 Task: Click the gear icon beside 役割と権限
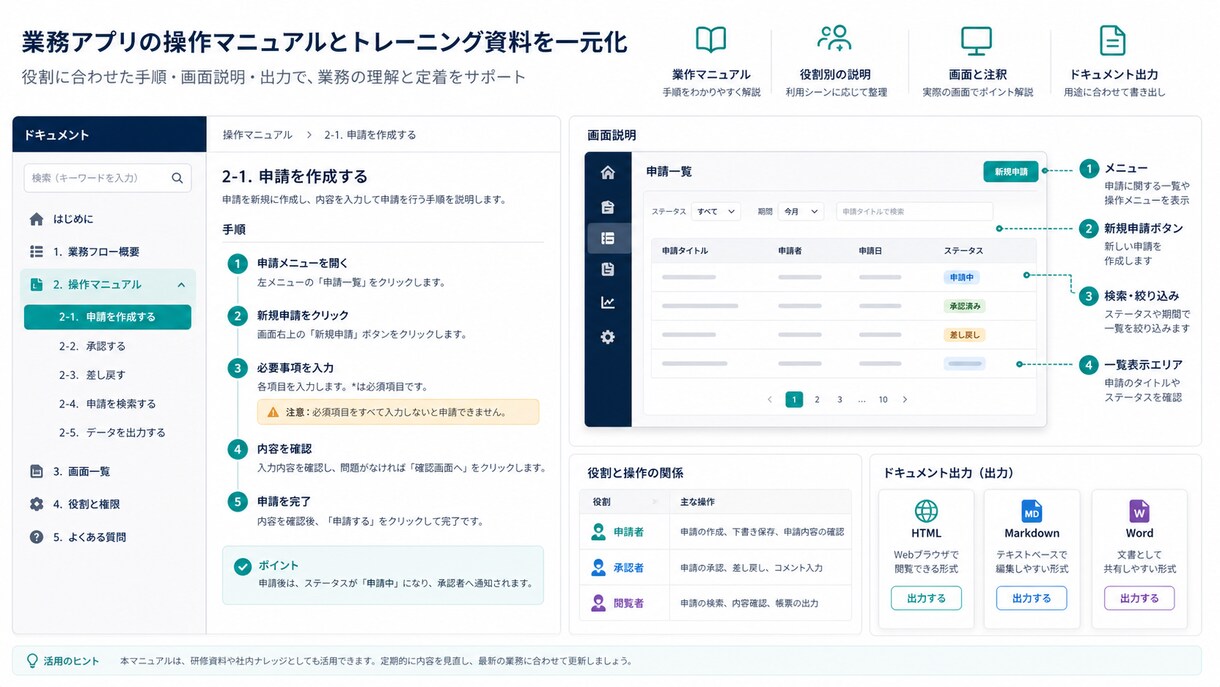coord(37,504)
